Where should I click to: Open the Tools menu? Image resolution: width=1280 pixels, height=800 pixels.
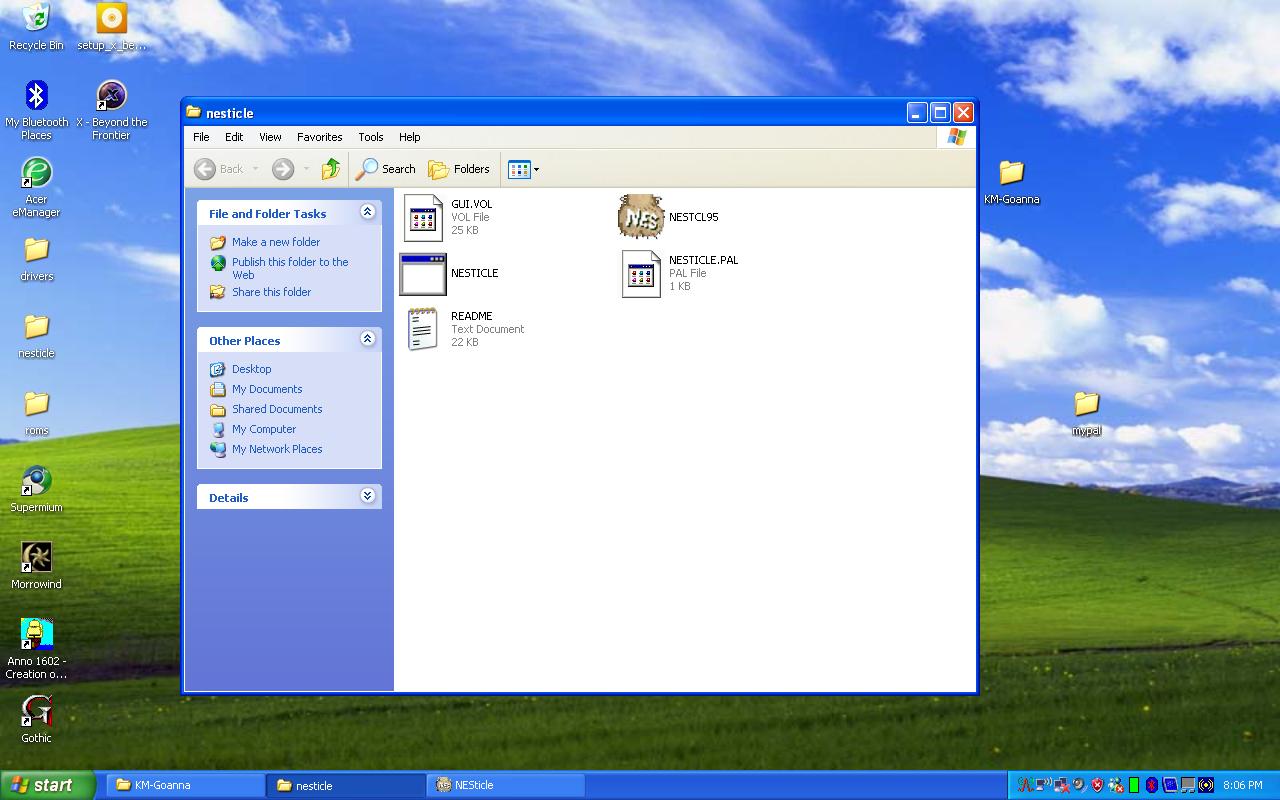coord(370,137)
